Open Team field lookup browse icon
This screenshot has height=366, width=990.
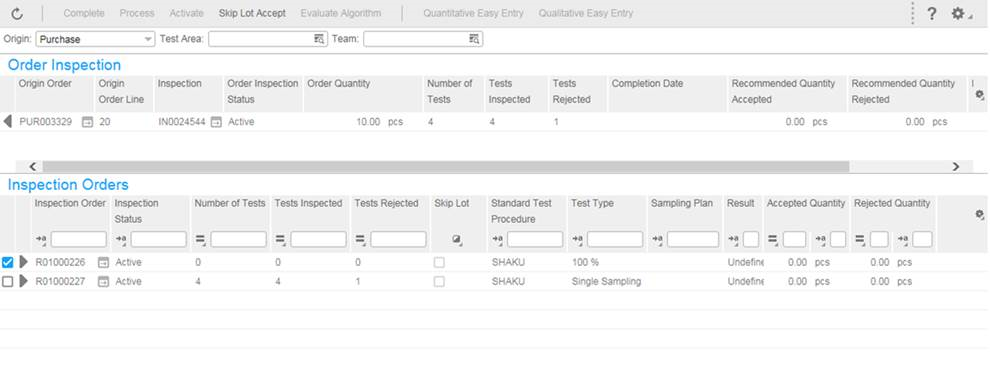pyautogui.click(x=474, y=39)
